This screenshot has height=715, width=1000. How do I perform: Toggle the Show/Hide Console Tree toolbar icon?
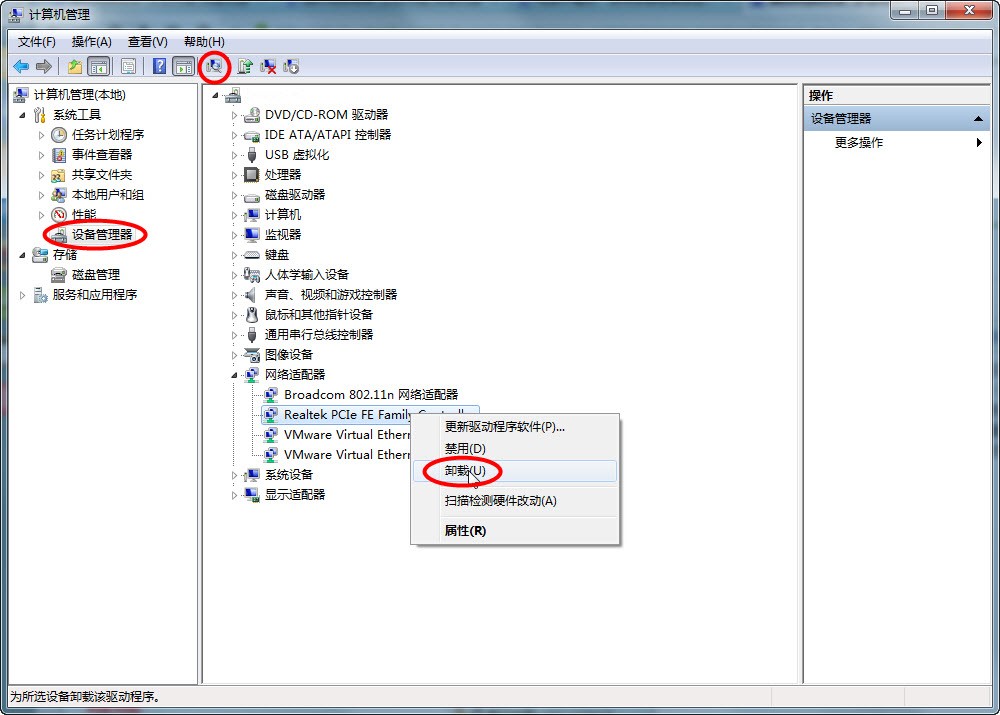[98, 66]
